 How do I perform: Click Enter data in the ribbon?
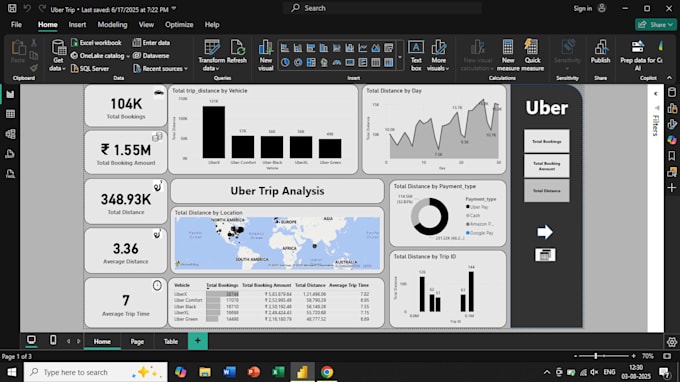coord(151,42)
